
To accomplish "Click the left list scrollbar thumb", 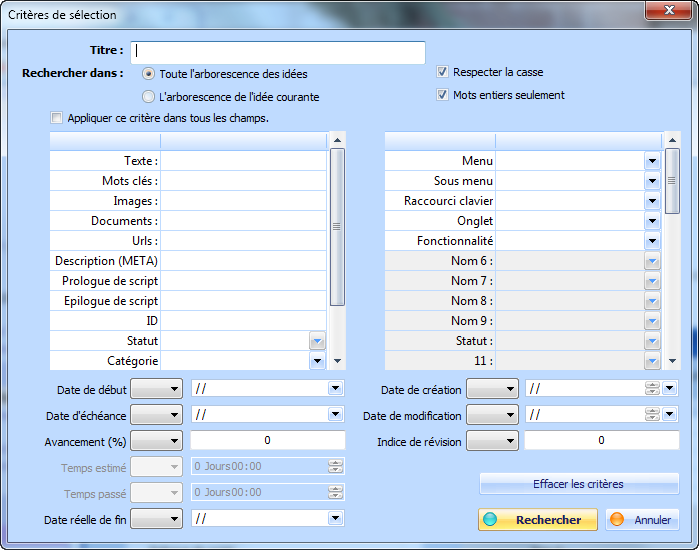I will [337, 227].
